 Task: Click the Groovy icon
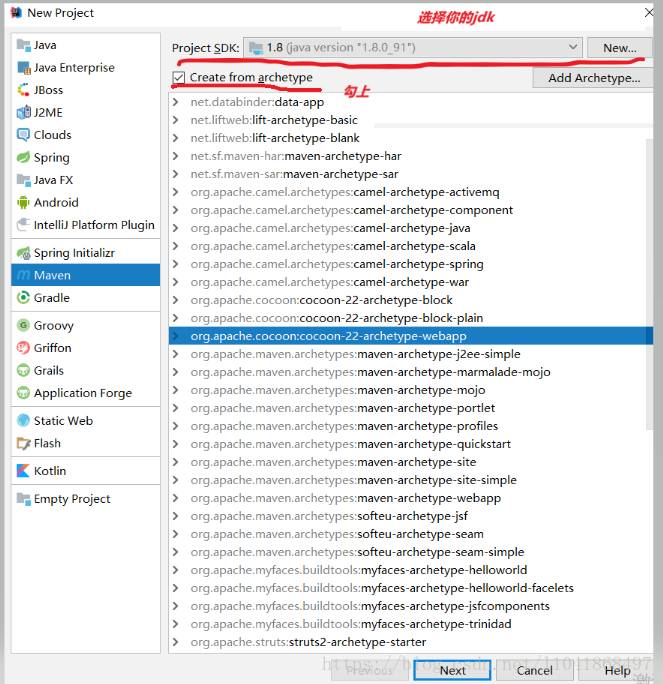(23, 325)
